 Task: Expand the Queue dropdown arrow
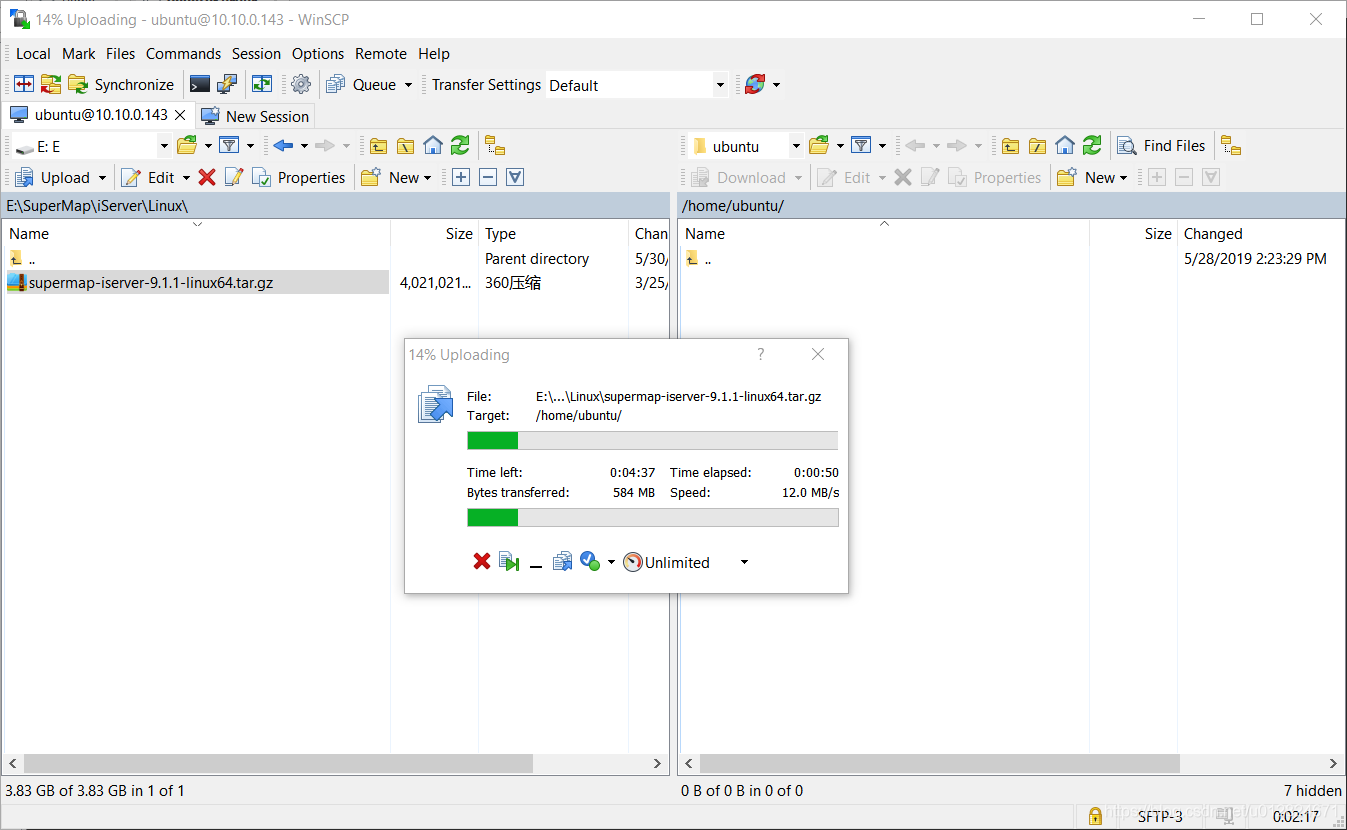tap(408, 85)
